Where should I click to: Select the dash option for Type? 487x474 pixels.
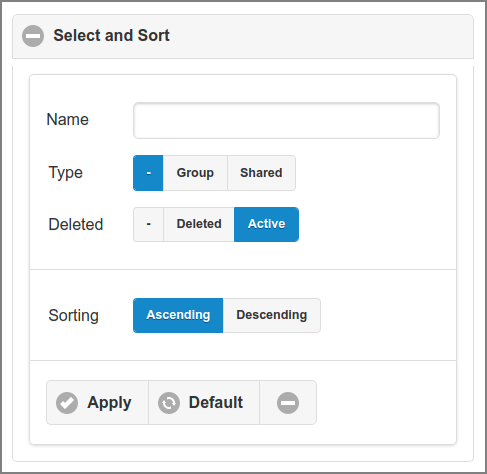[148, 173]
